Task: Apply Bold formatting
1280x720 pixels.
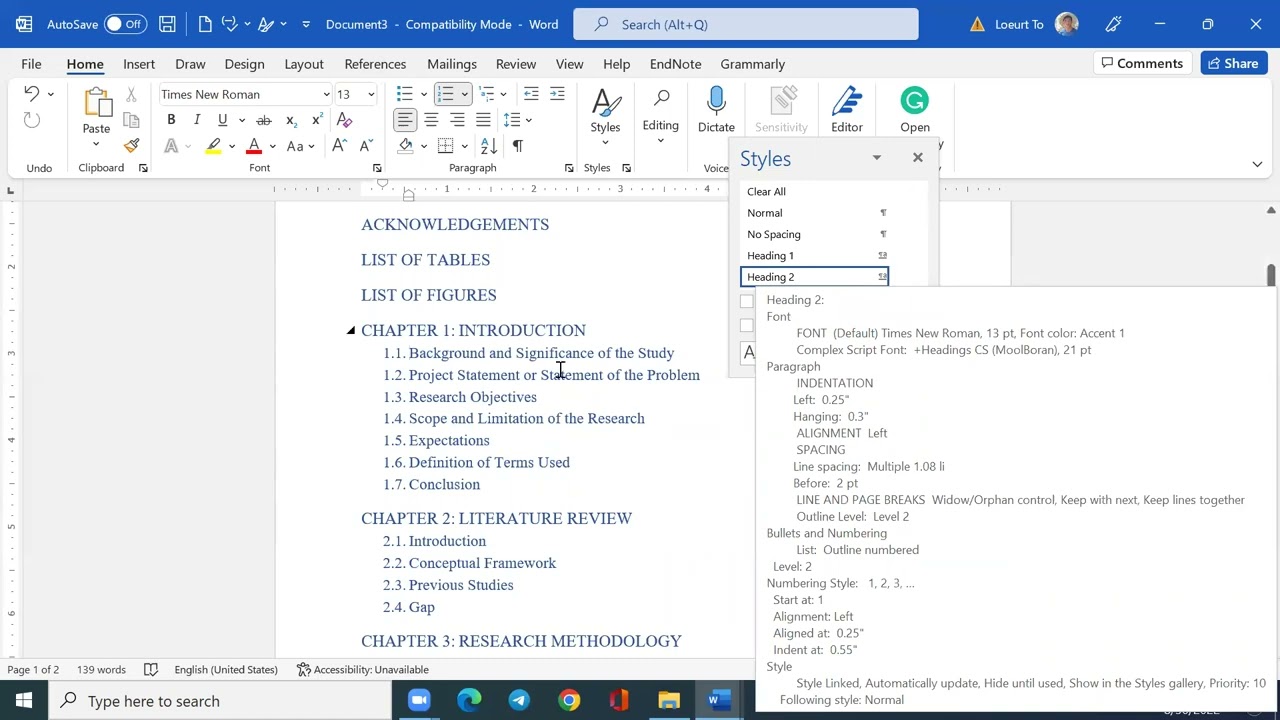Action: click(171, 120)
